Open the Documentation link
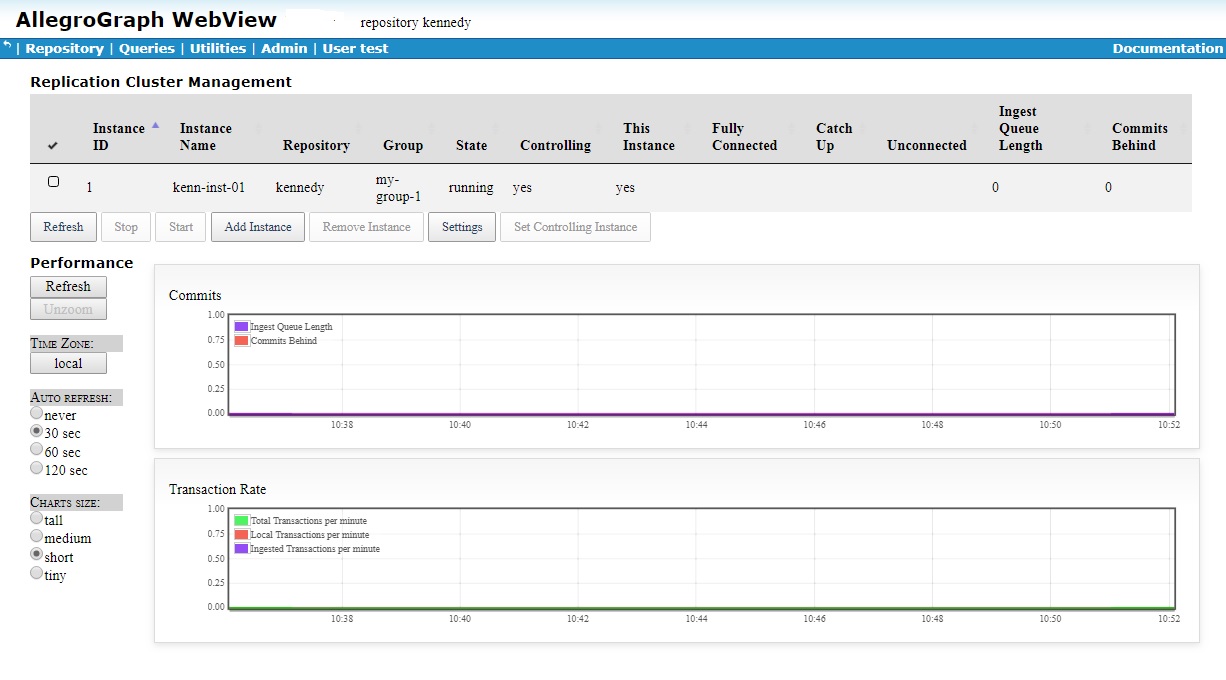This screenshot has width=1226, height=680. [1167, 48]
